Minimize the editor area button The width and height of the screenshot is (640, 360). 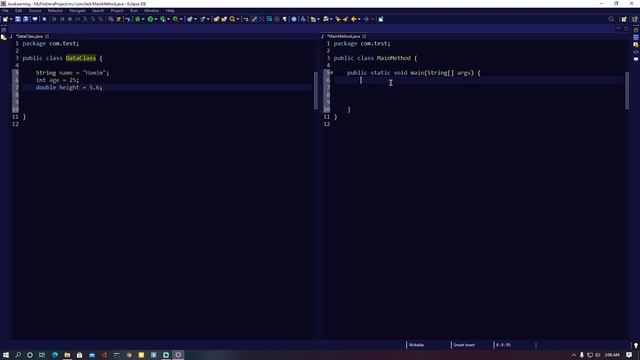(x=619, y=29)
